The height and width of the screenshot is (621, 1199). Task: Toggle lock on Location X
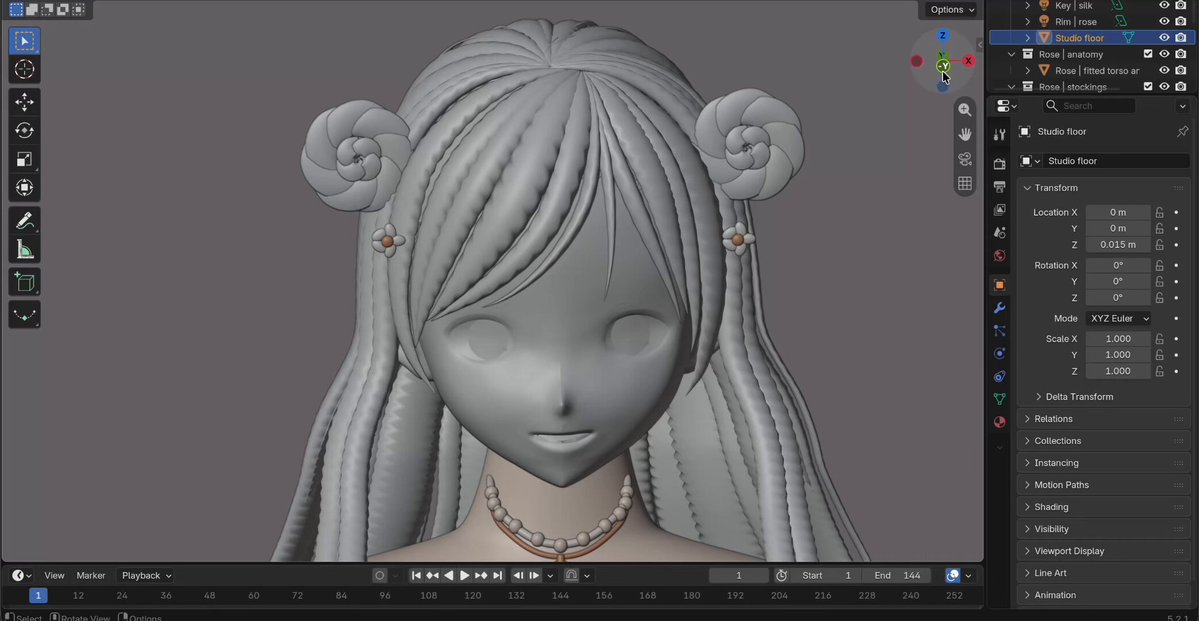[1160, 213]
